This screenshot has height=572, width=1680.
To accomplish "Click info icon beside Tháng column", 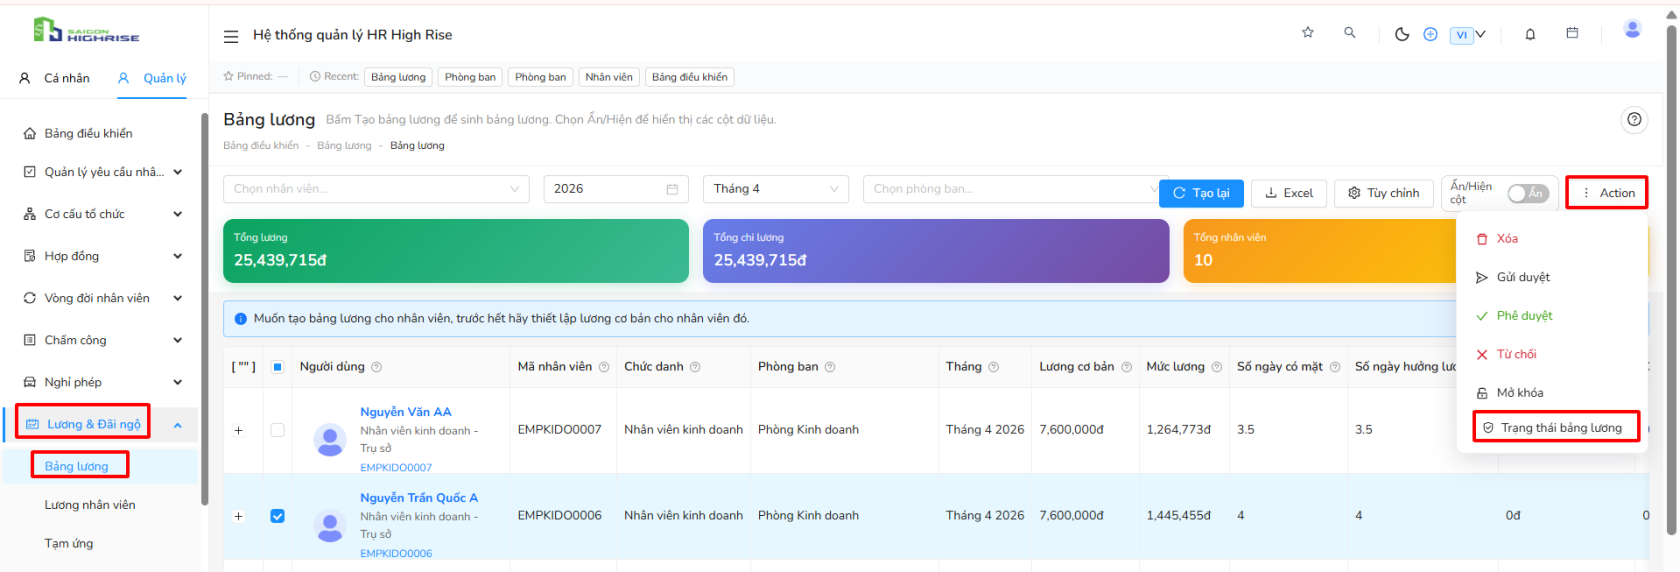I will tap(994, 367).
